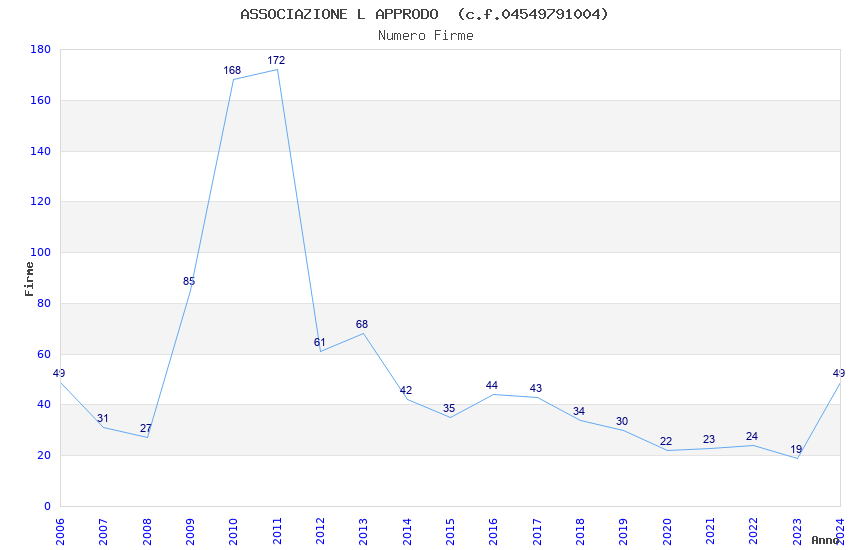
Task: Click the 'Numero Firme' subtitle
Action: [426, 35]
